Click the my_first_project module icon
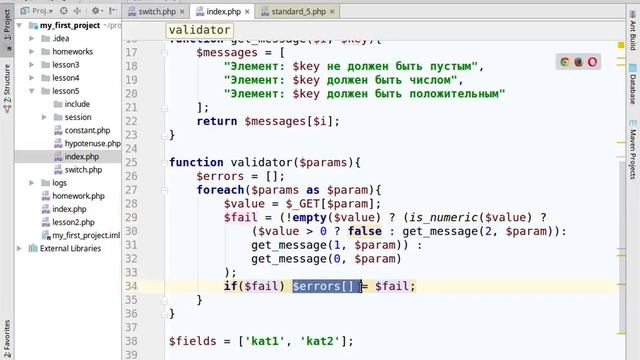The image size is (640, 360). [x=33, y=25]
